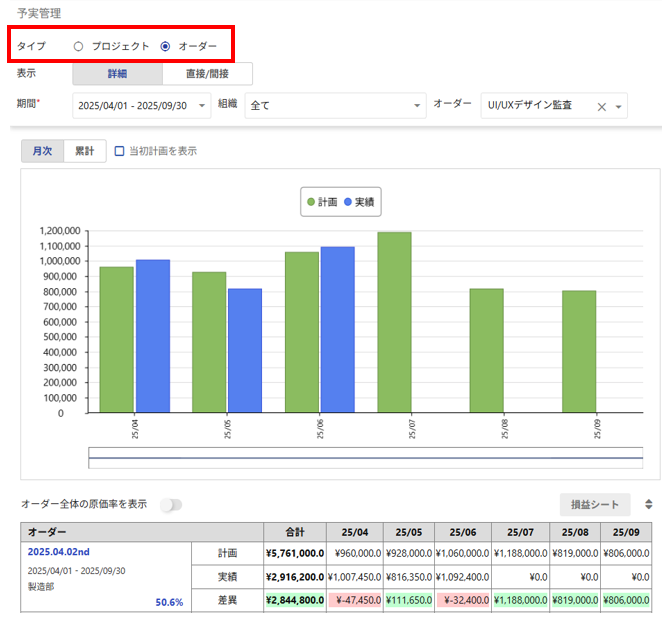Click the 製造部 department text

pos(41,587)
